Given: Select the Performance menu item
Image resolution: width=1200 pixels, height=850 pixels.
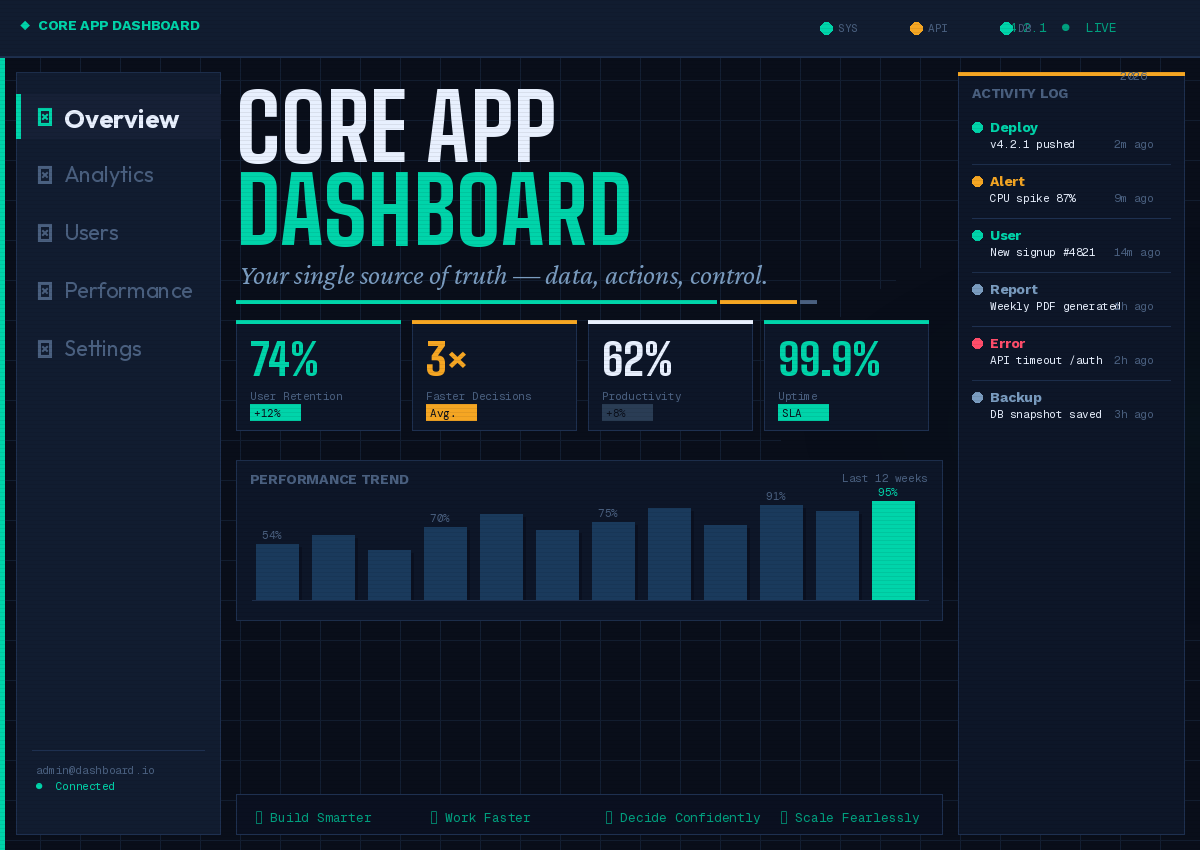Looking at the screenshot, I should click(128, 291).
